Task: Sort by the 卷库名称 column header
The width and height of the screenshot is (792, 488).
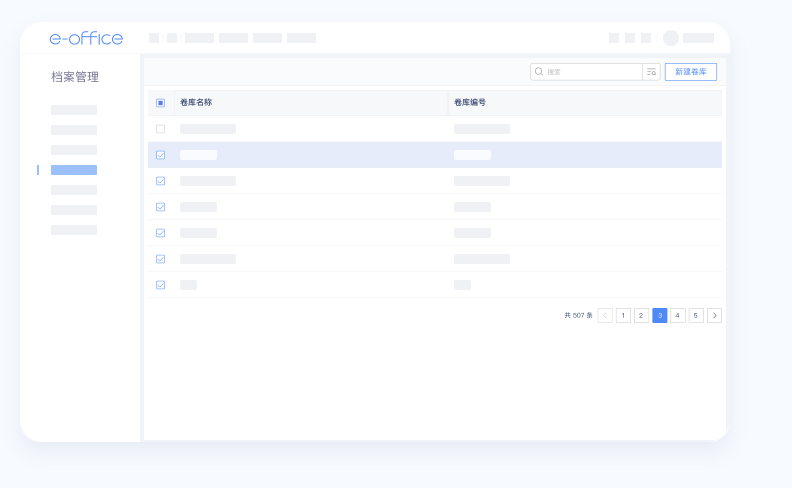Action: click(196, 103)
